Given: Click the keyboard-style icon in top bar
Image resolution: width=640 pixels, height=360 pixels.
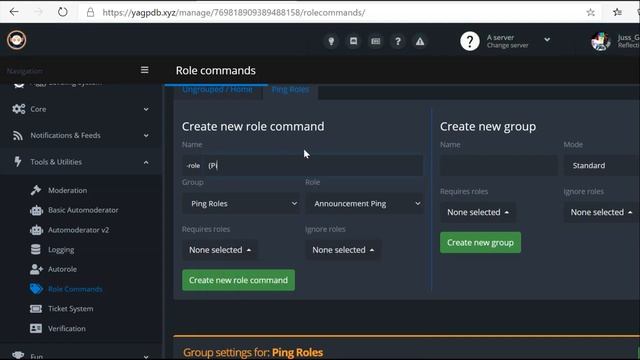Looking at the screenshot, I should pyautogui.click(x=376, y=41).
